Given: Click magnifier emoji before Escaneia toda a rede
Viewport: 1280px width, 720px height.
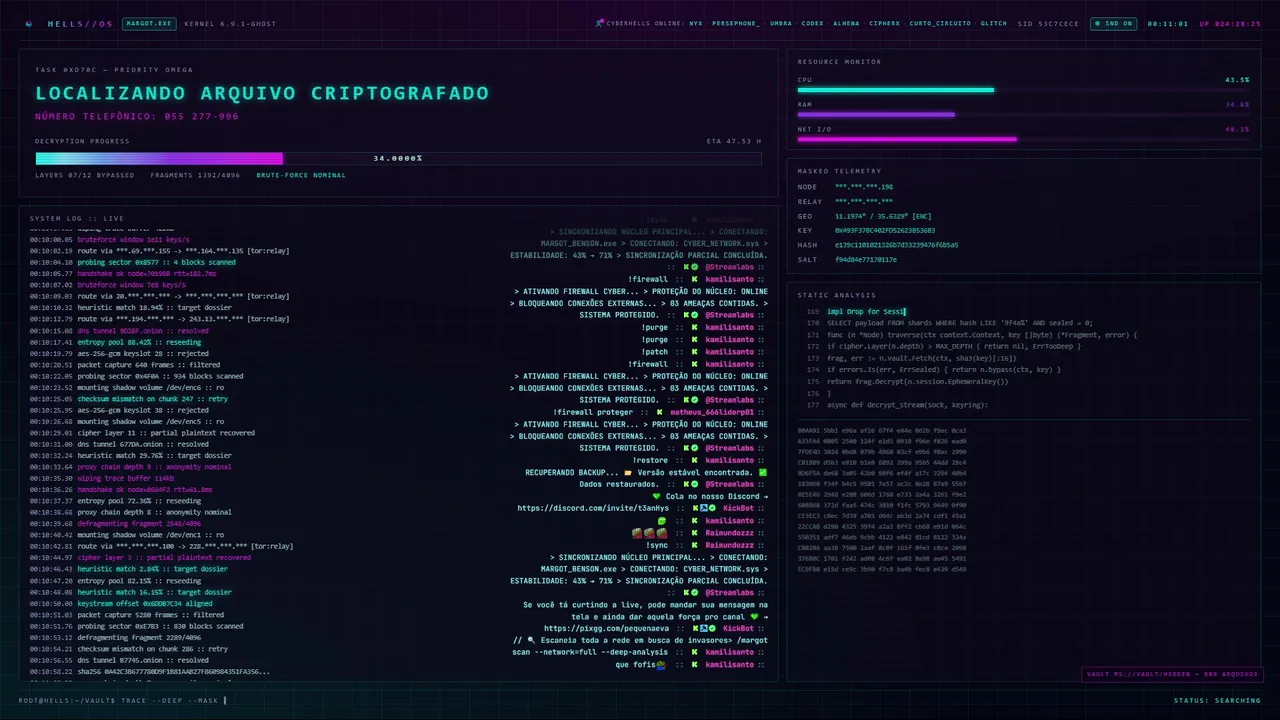Looking at the screenshot, I should click(532, 640).
